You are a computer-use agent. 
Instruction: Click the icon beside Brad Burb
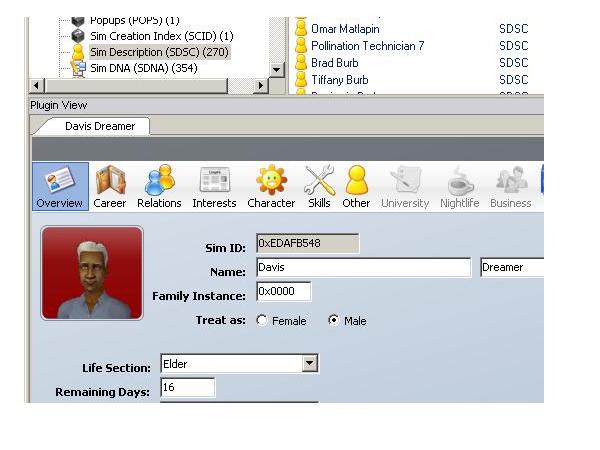301,62
